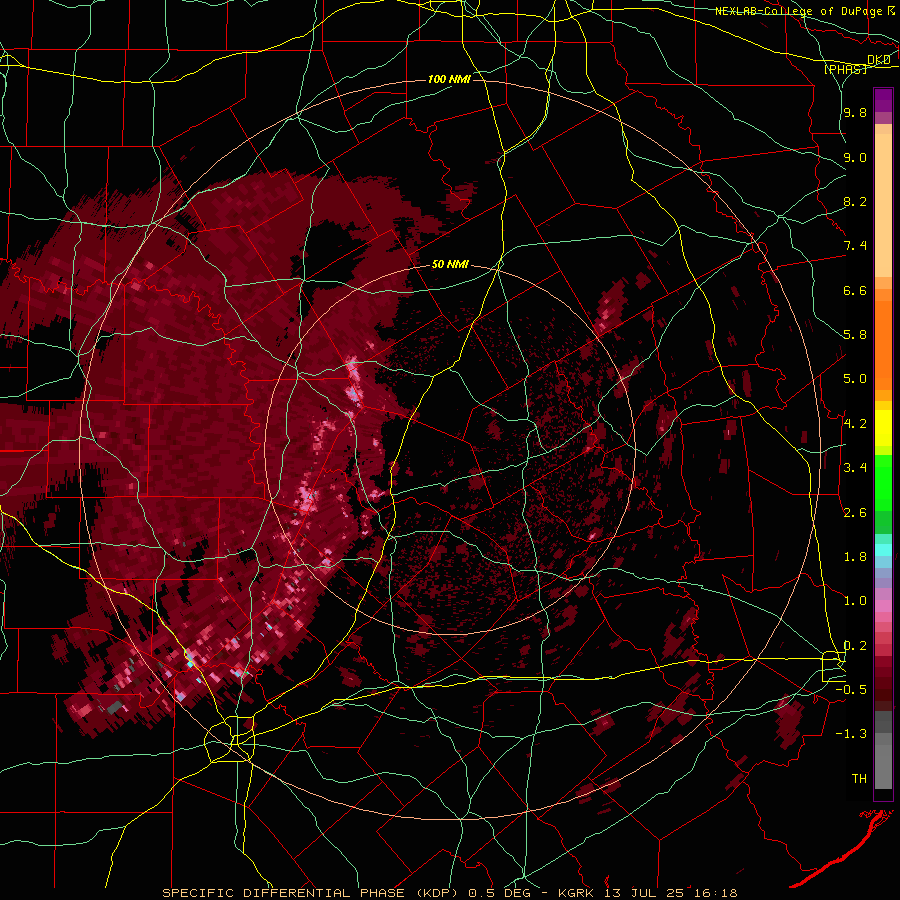Click the 8.2 value on the color scale

[855, 202]
